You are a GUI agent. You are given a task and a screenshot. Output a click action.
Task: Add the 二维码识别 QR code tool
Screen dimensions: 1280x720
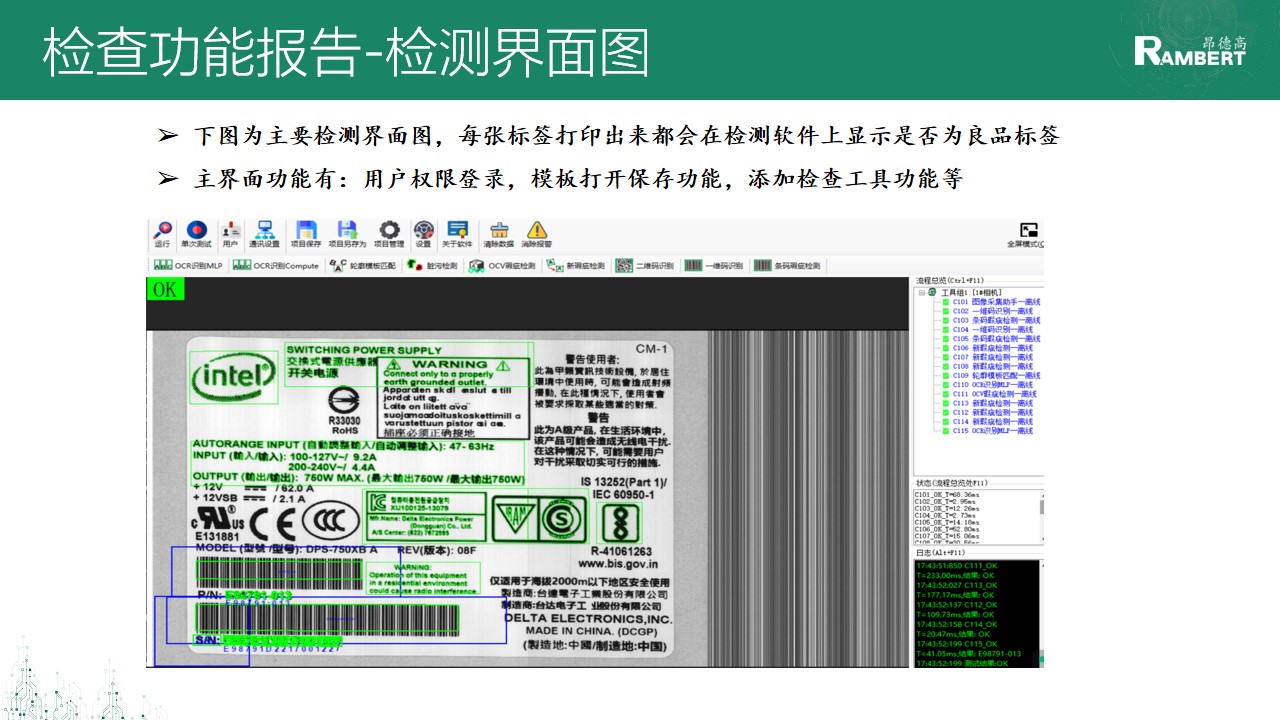(x=644, y=266)
